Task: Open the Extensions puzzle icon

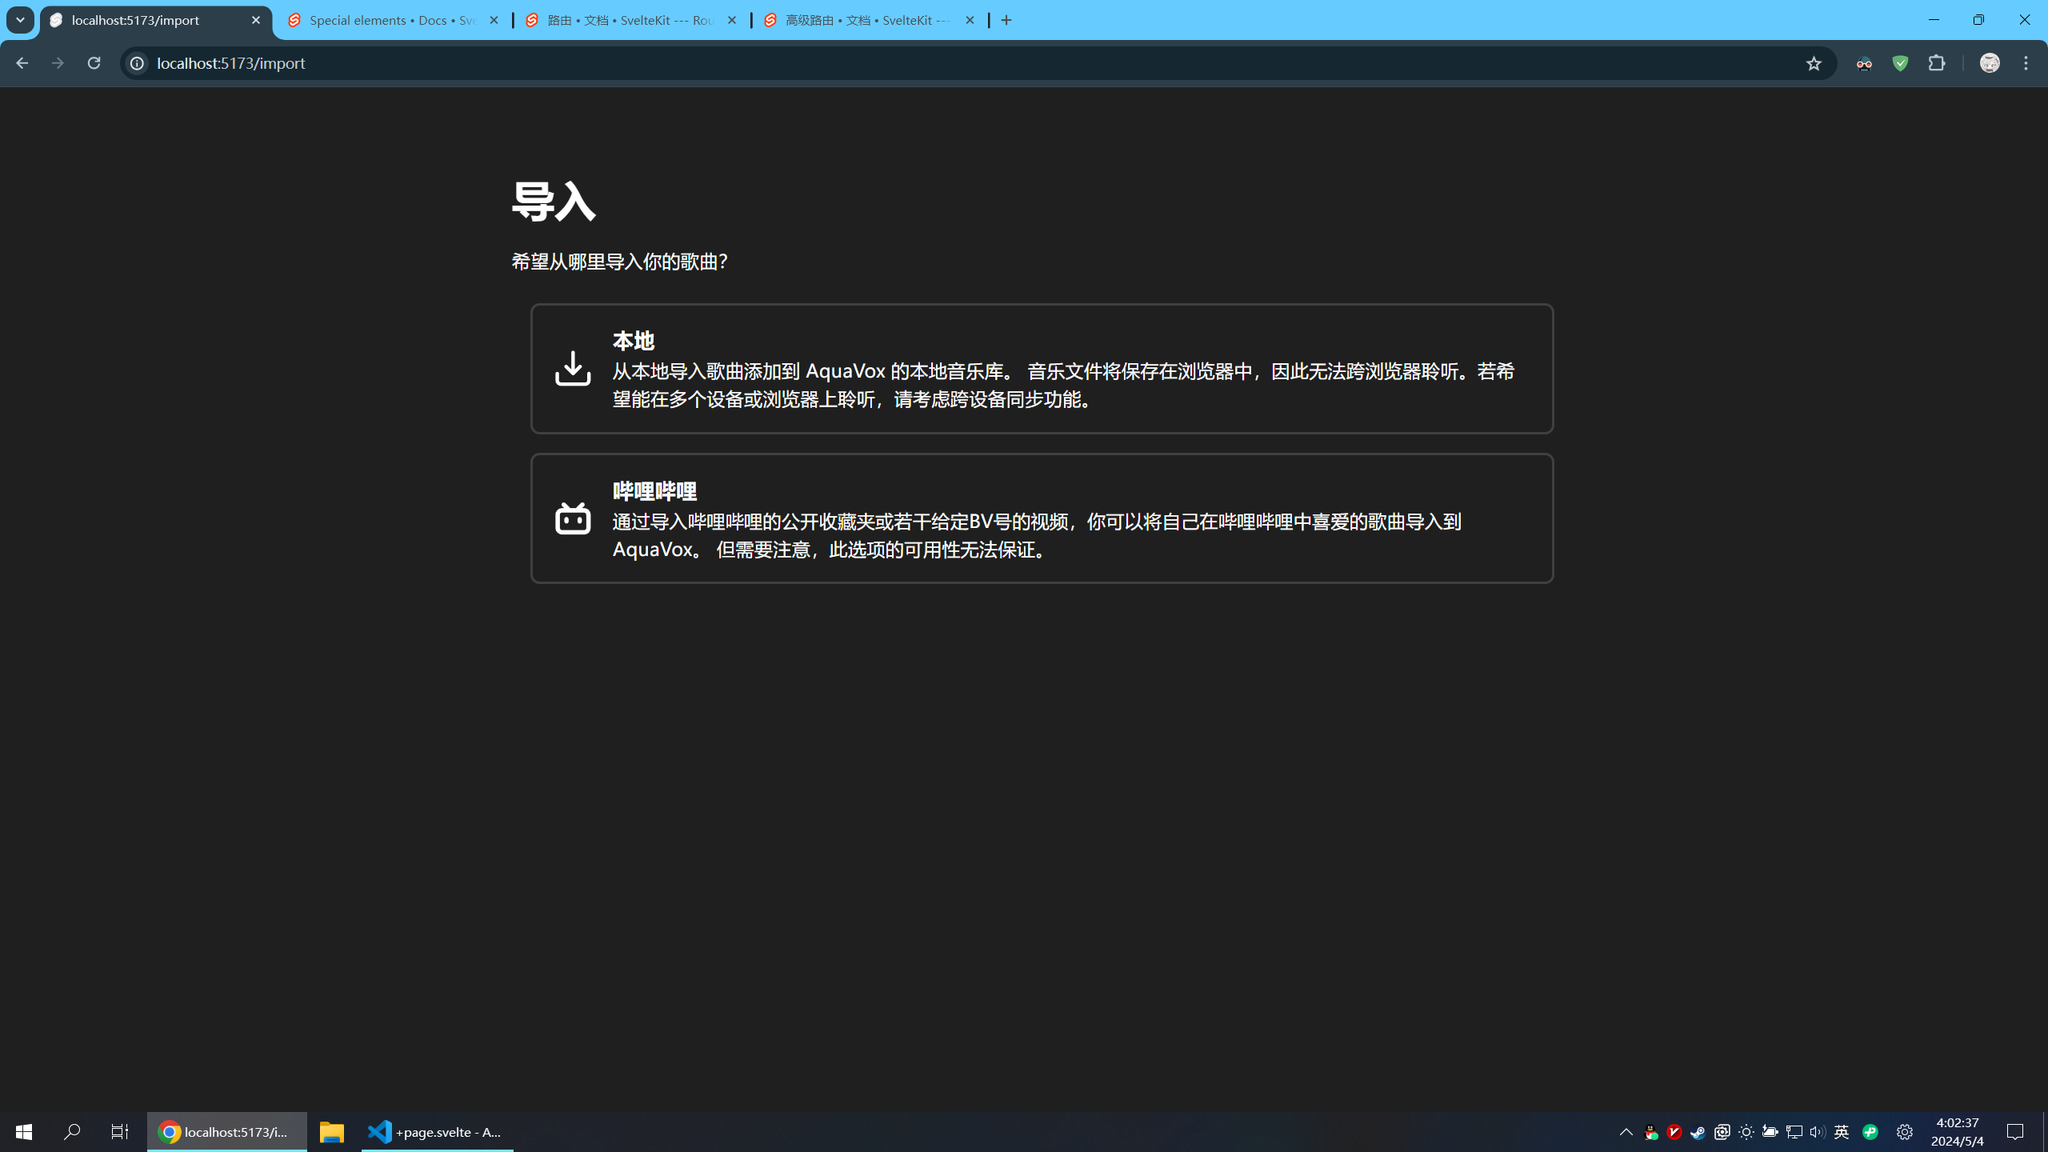Action: click(1936, 63)
